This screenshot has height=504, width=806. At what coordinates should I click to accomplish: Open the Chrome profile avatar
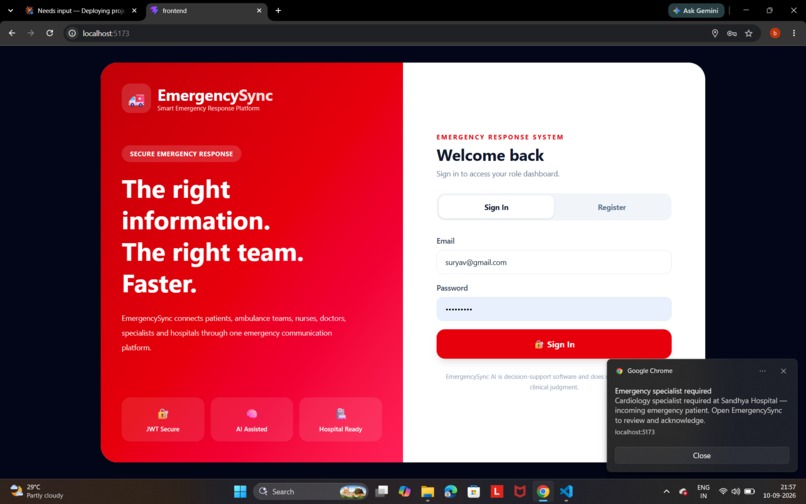point(775,33)
